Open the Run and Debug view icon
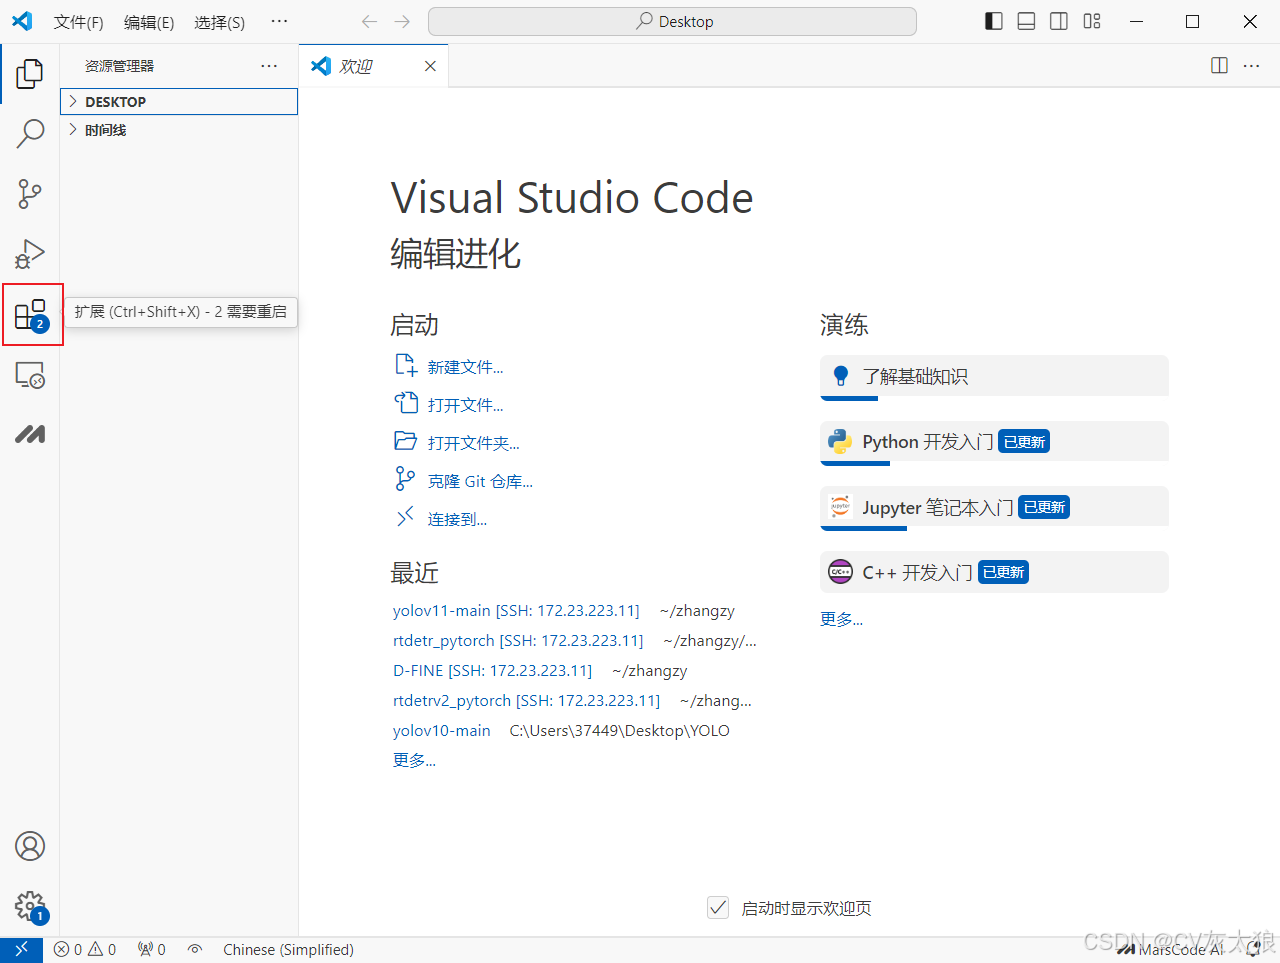 click(x=30, y=254)
